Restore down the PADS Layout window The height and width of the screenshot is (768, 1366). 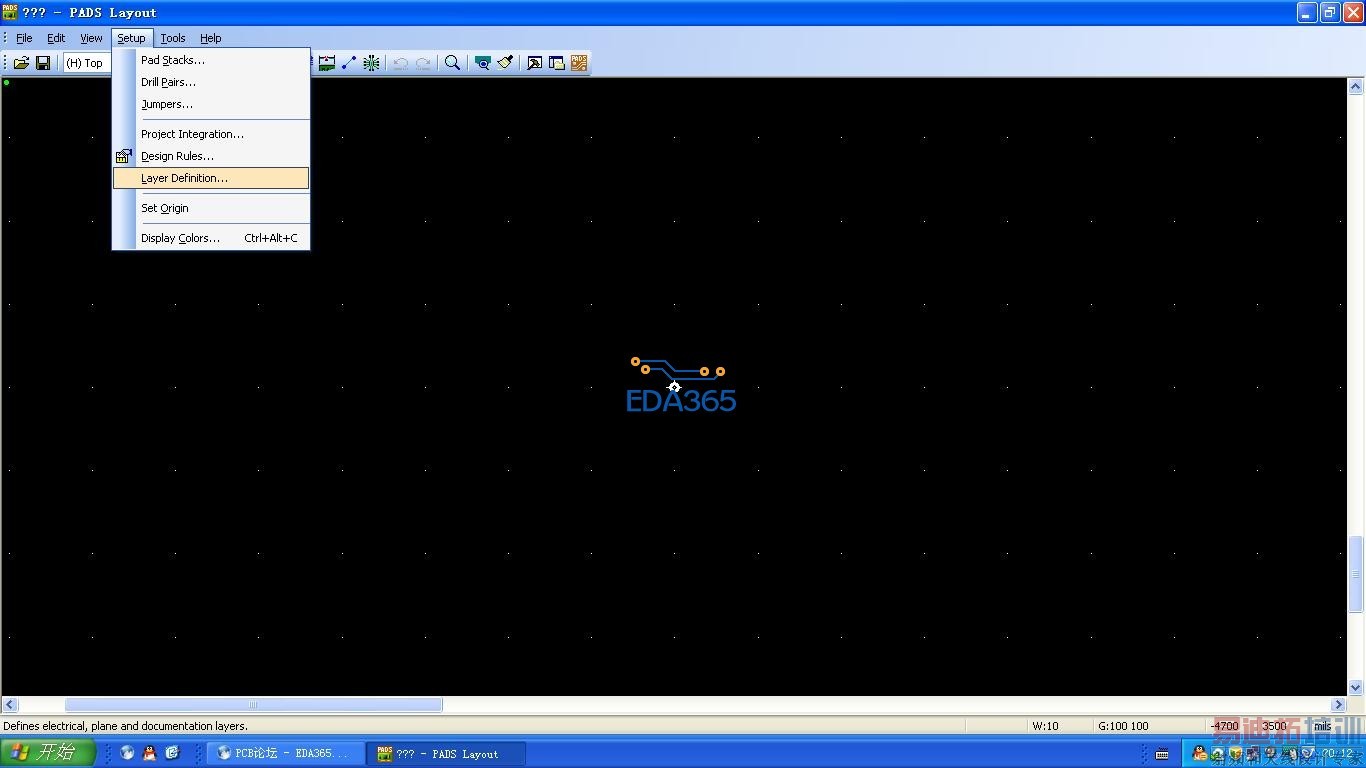(x=1330, y=12)
